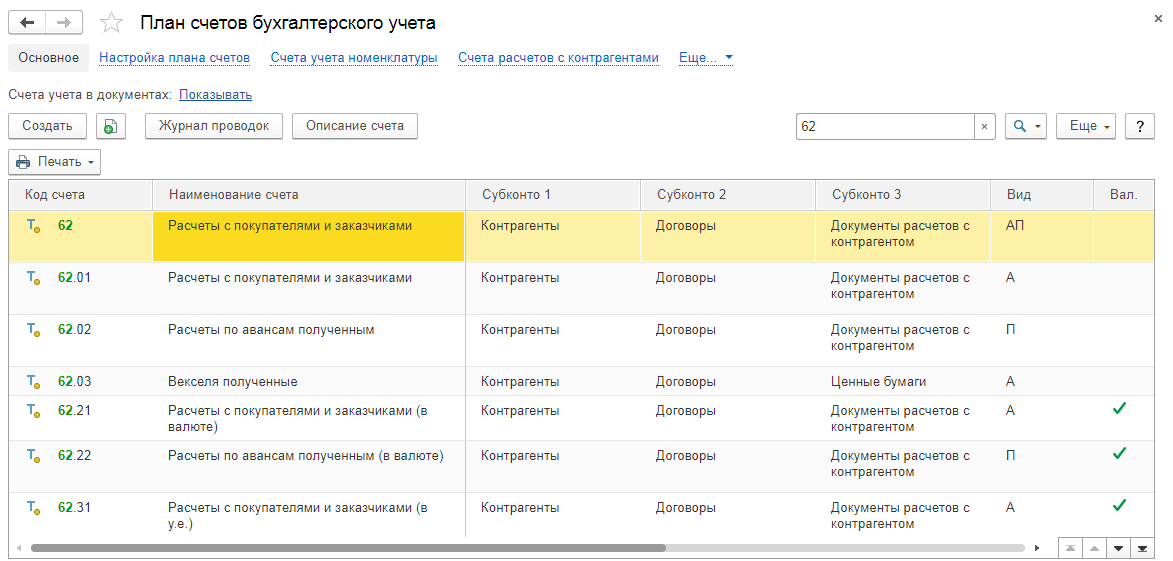Open help with the question mark button

click(1140, 126)
